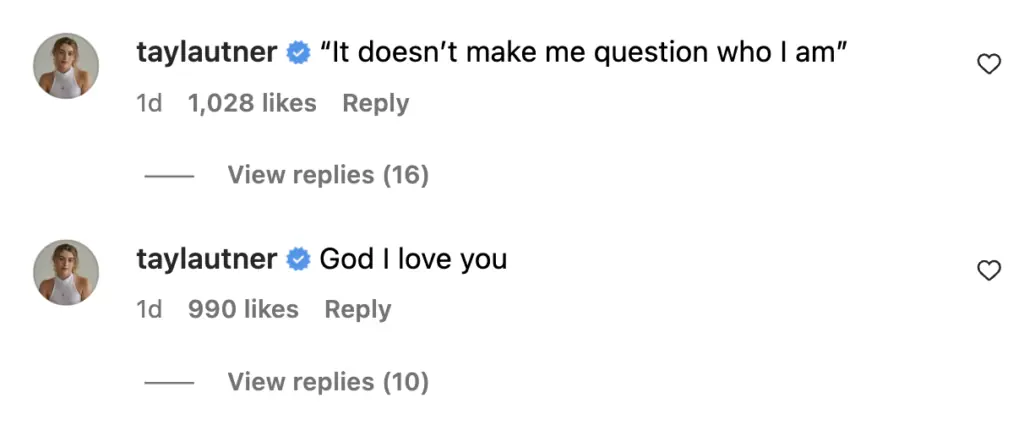Open taylautner username on "God I love you" comment

pyautogui.click(x=206, y=260)
